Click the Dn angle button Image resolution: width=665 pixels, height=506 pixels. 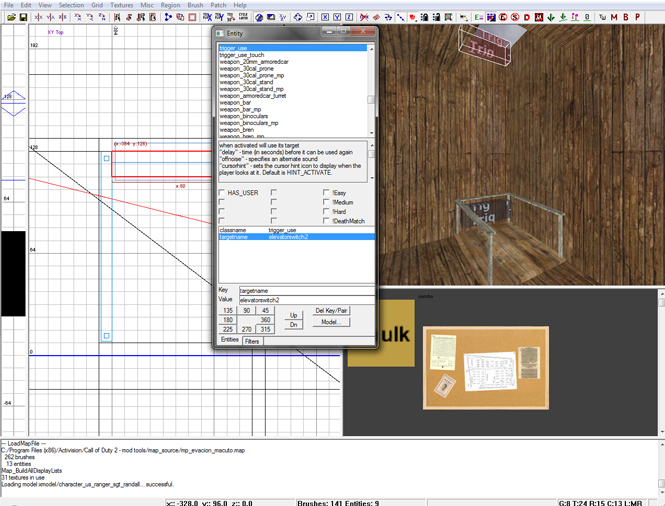pos(293,324)
